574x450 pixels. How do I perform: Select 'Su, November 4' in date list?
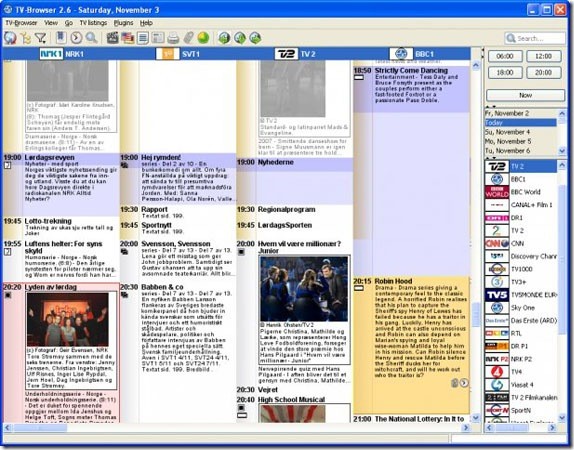click(x=521, y=132)
